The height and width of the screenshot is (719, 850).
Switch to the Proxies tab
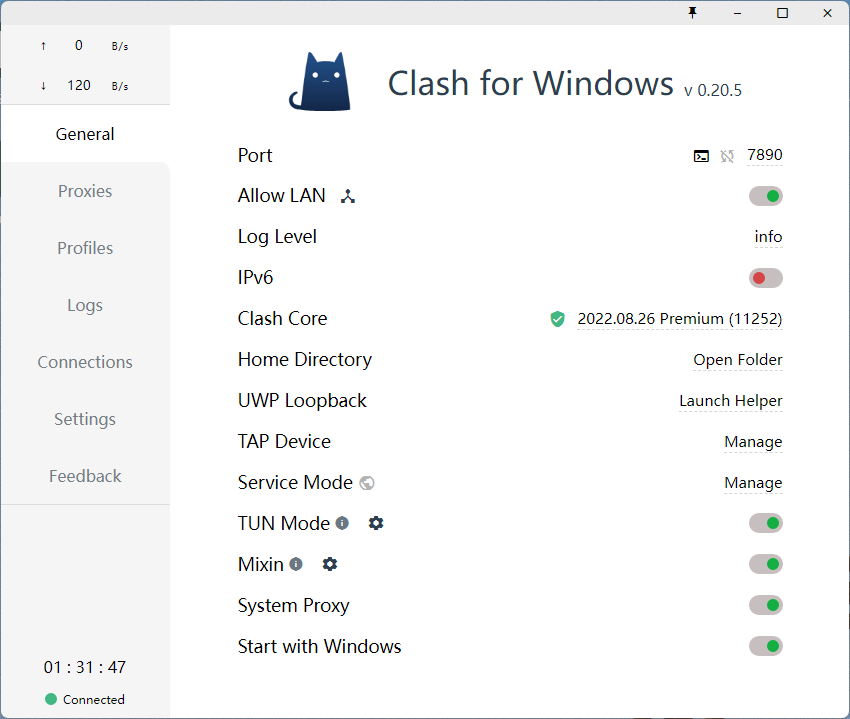click(x=85, y=191)
